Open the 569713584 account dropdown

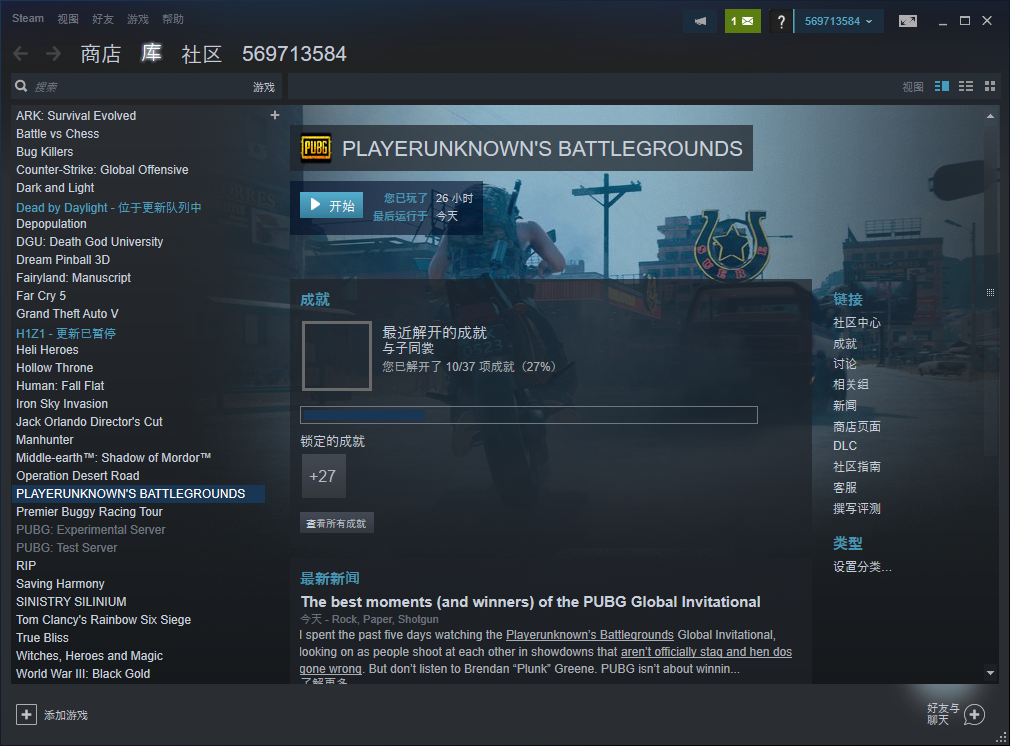(838, 21)
